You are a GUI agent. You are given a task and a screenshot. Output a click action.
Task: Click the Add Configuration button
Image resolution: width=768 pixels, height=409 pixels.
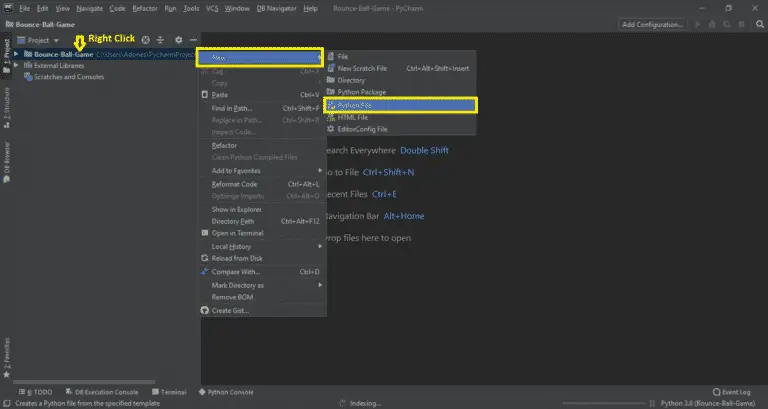click(652, 24)
